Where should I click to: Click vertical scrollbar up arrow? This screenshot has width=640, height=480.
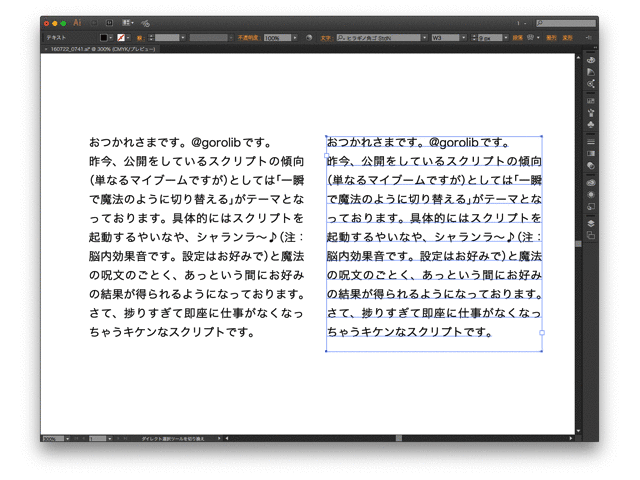tap(578, 58)
